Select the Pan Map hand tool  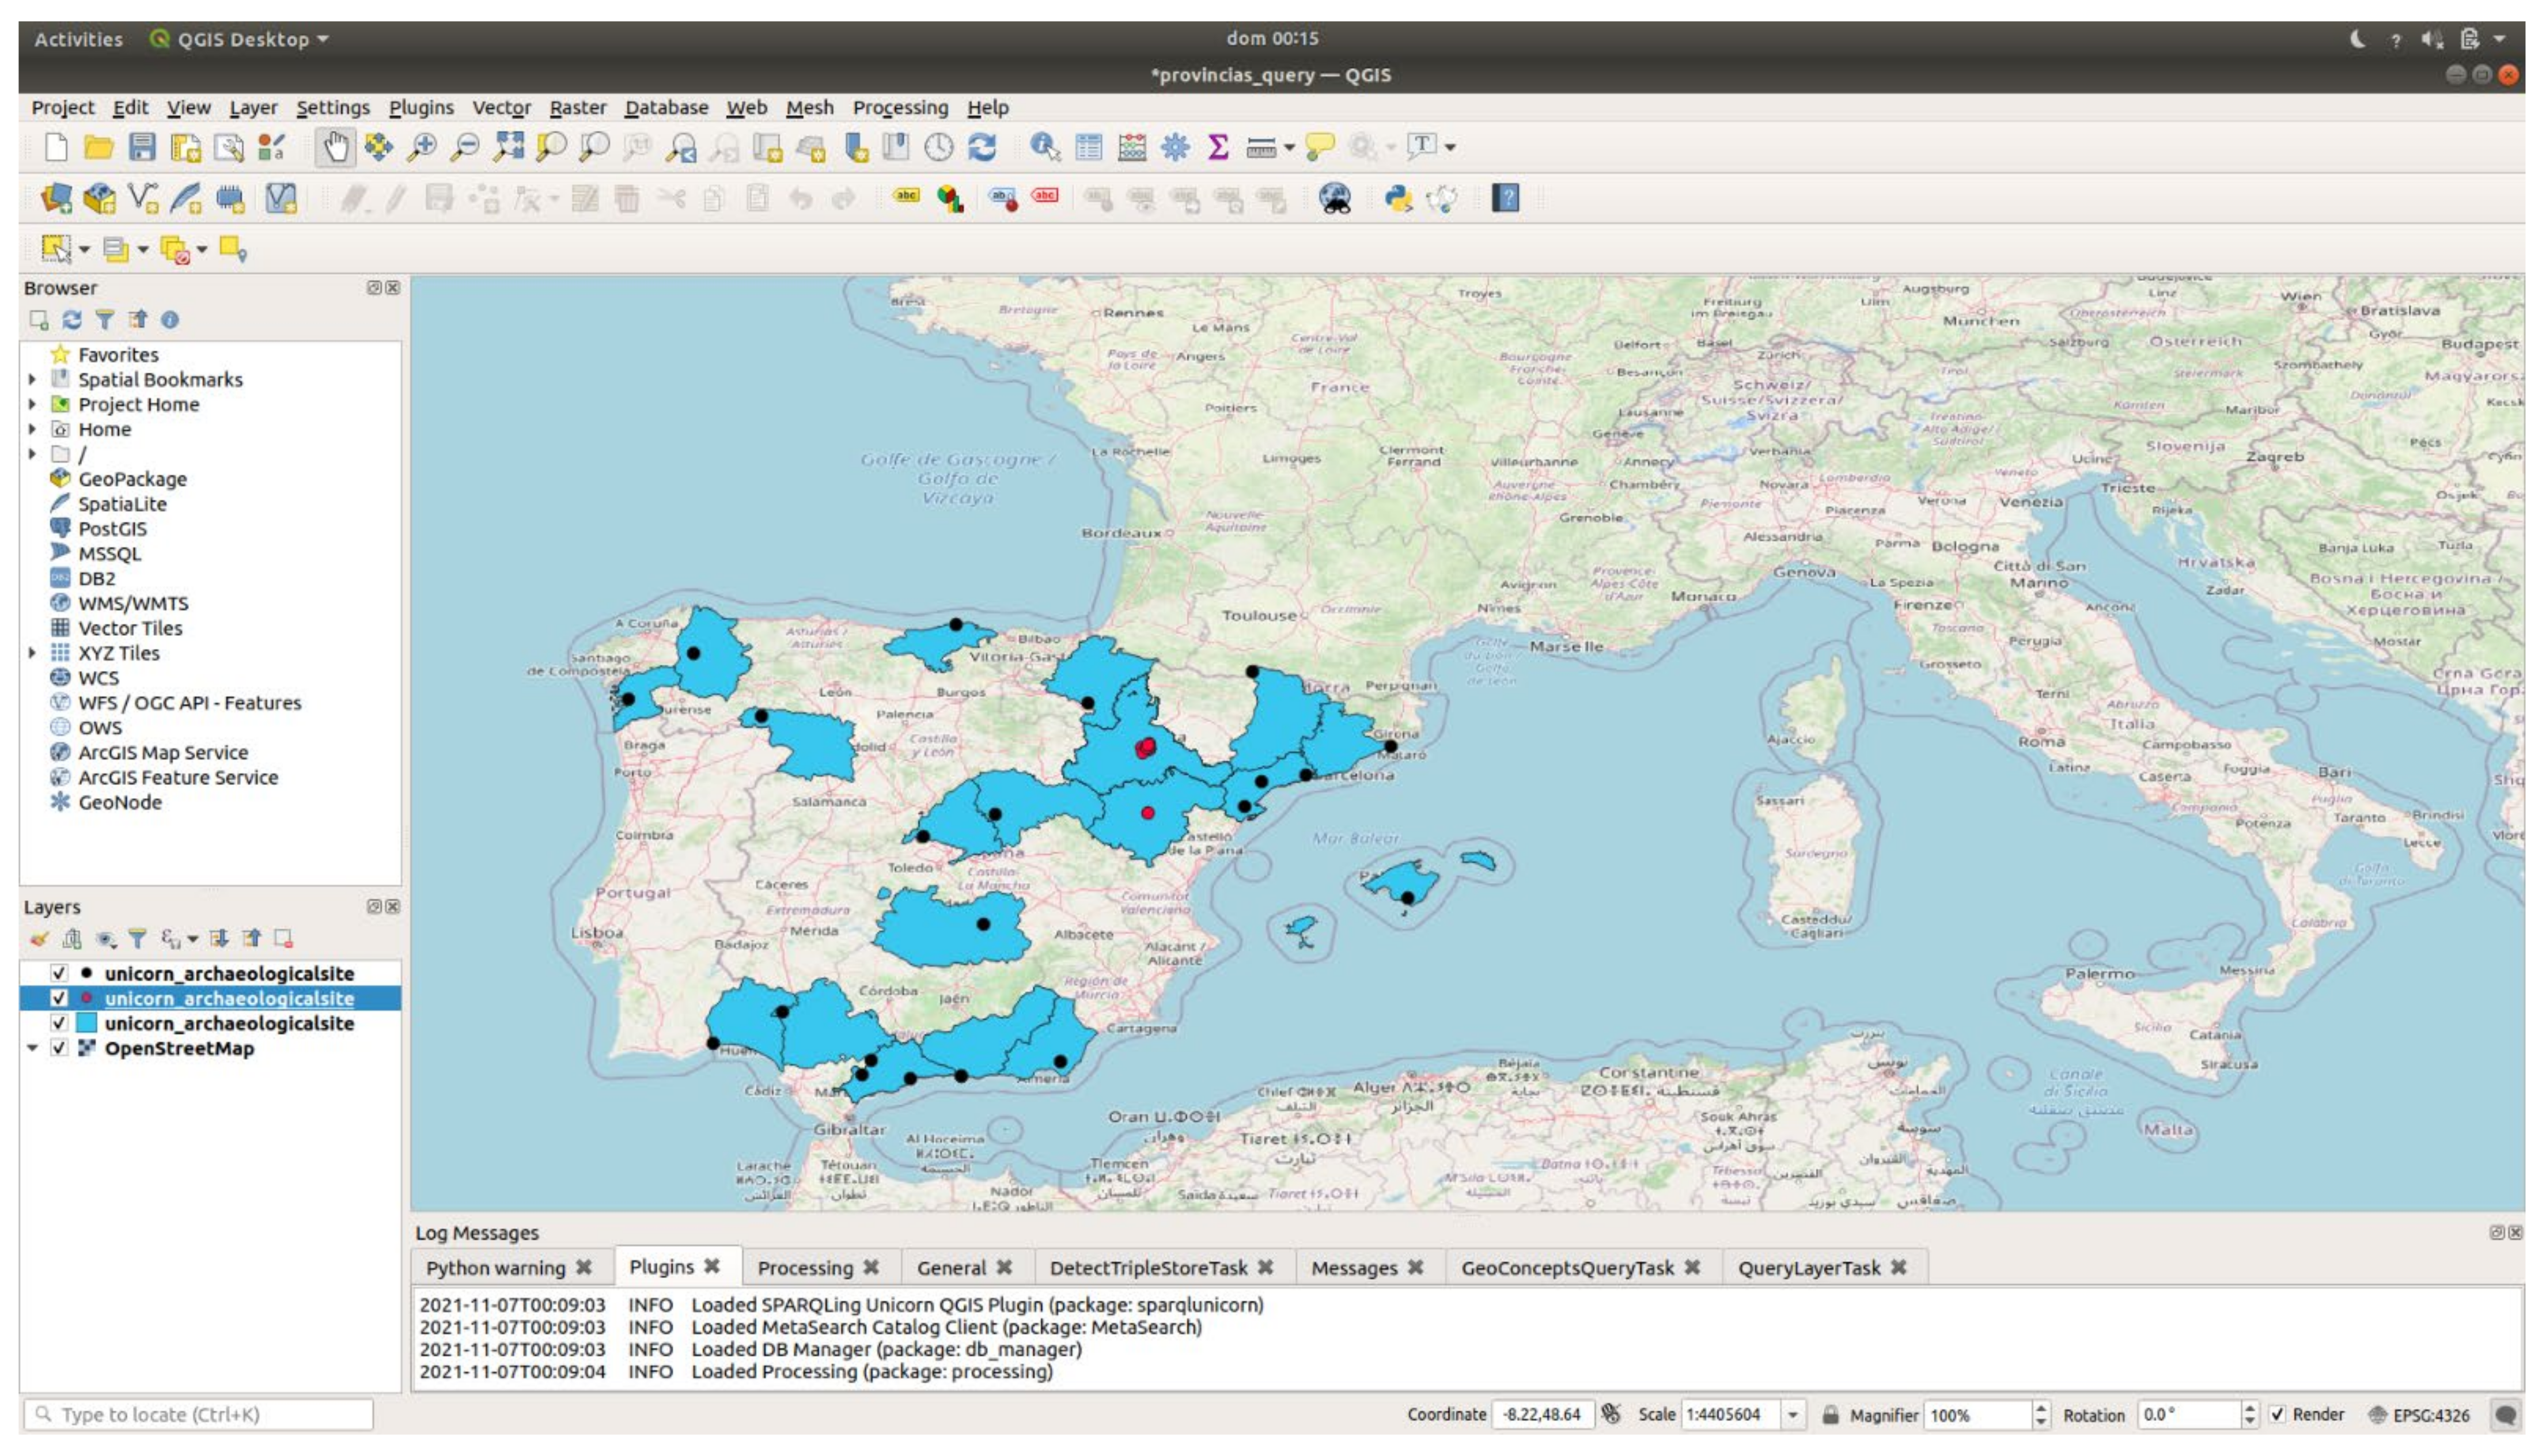(335, 148)
